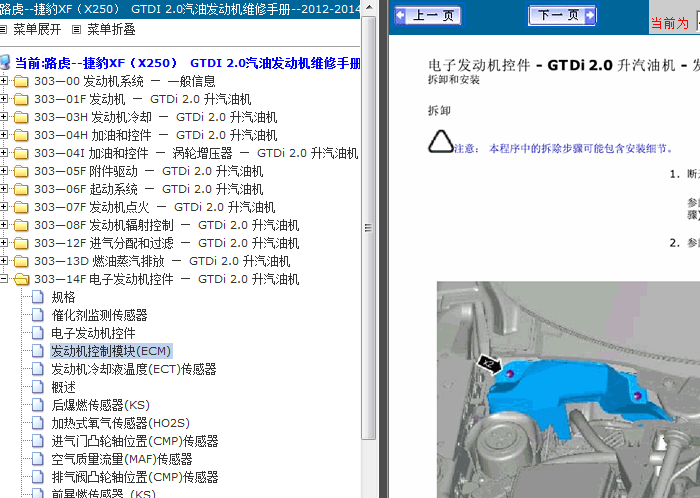The width and height of the screenshot is (700, 498).
Task: Click page icon beside 概述
Action: click(38, 387)
